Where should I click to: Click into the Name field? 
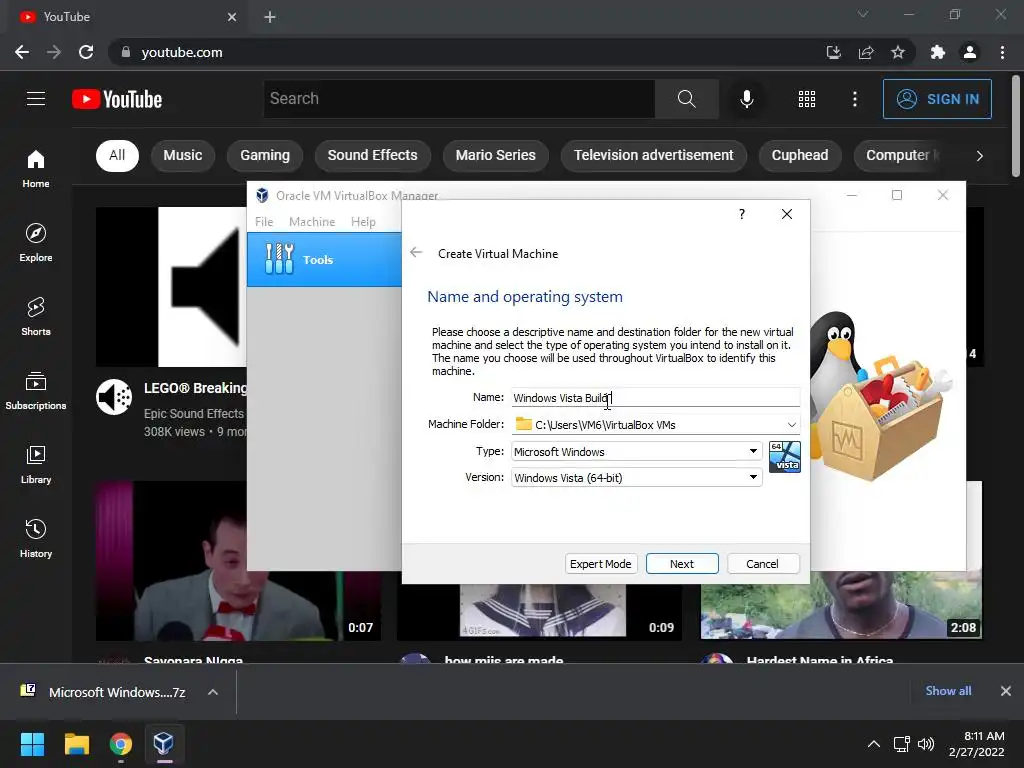pyautogui.click(x=655, y=398)
